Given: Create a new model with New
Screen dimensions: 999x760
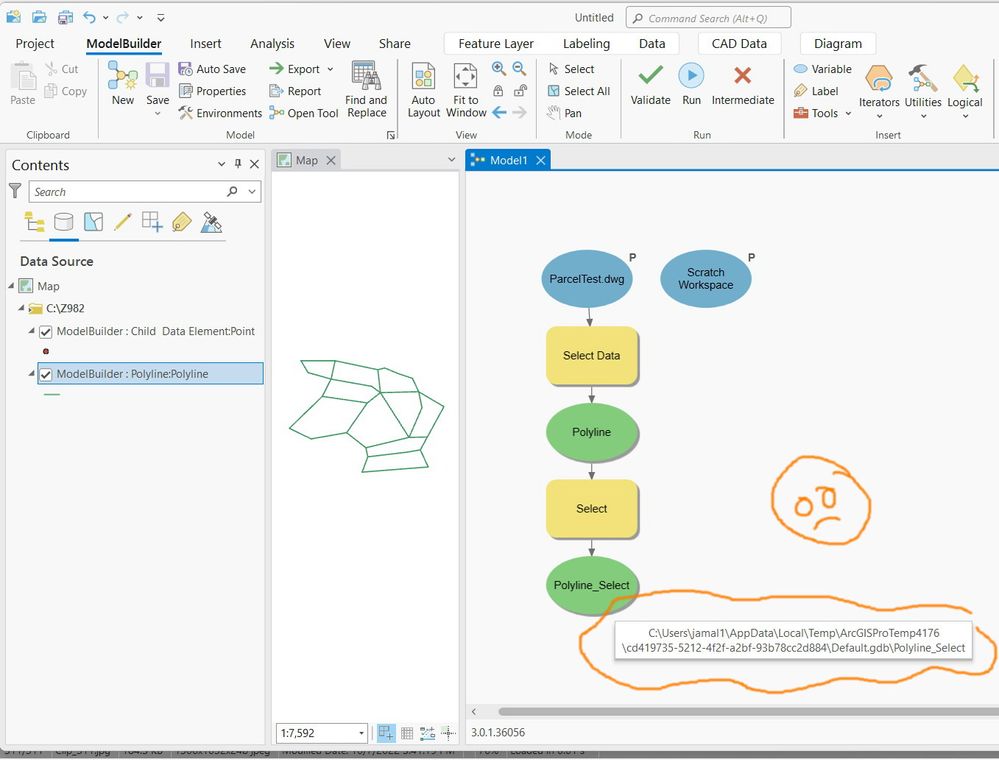Looking at the screenshot, I should 122,83.
